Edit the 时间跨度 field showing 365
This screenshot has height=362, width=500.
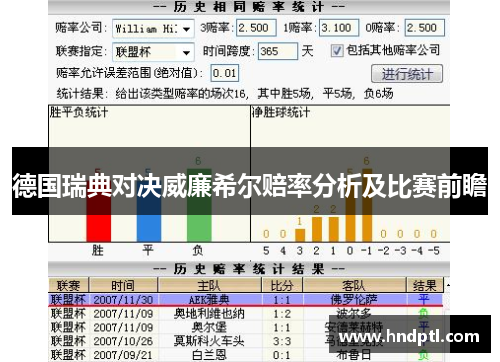[278, 51]
